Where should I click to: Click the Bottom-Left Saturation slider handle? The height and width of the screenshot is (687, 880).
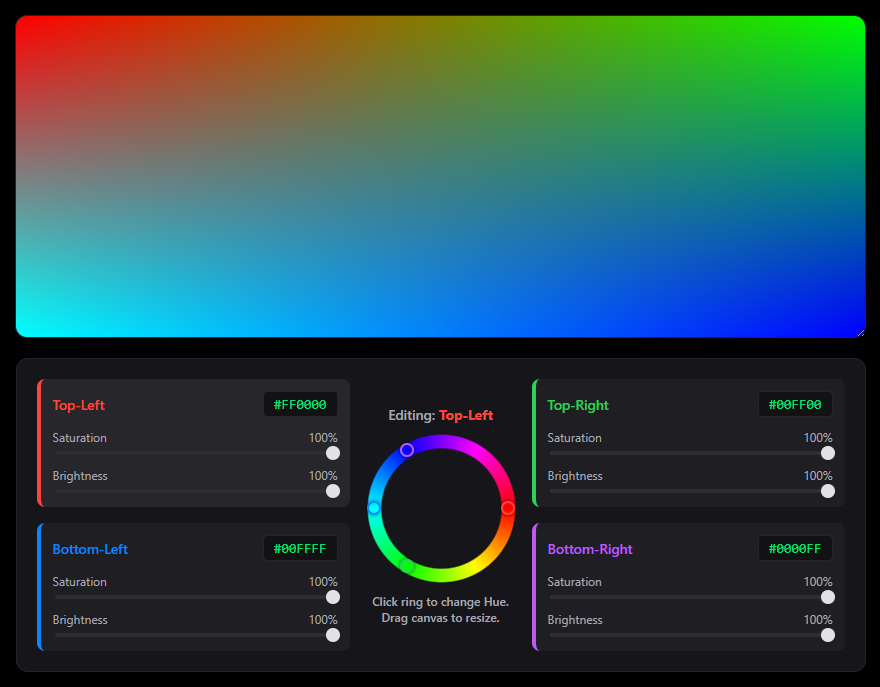(333, 597)
